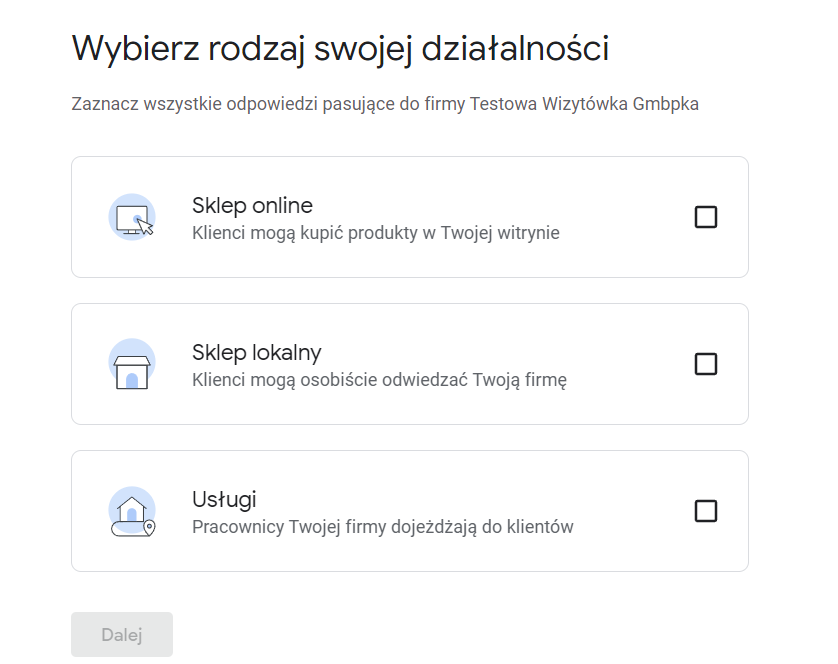Image resolution: width=838 pixels, height=664 pixels.
Task: Click 'Klienci mogą kupić produkty' description
Action: [x=376, y=233]
